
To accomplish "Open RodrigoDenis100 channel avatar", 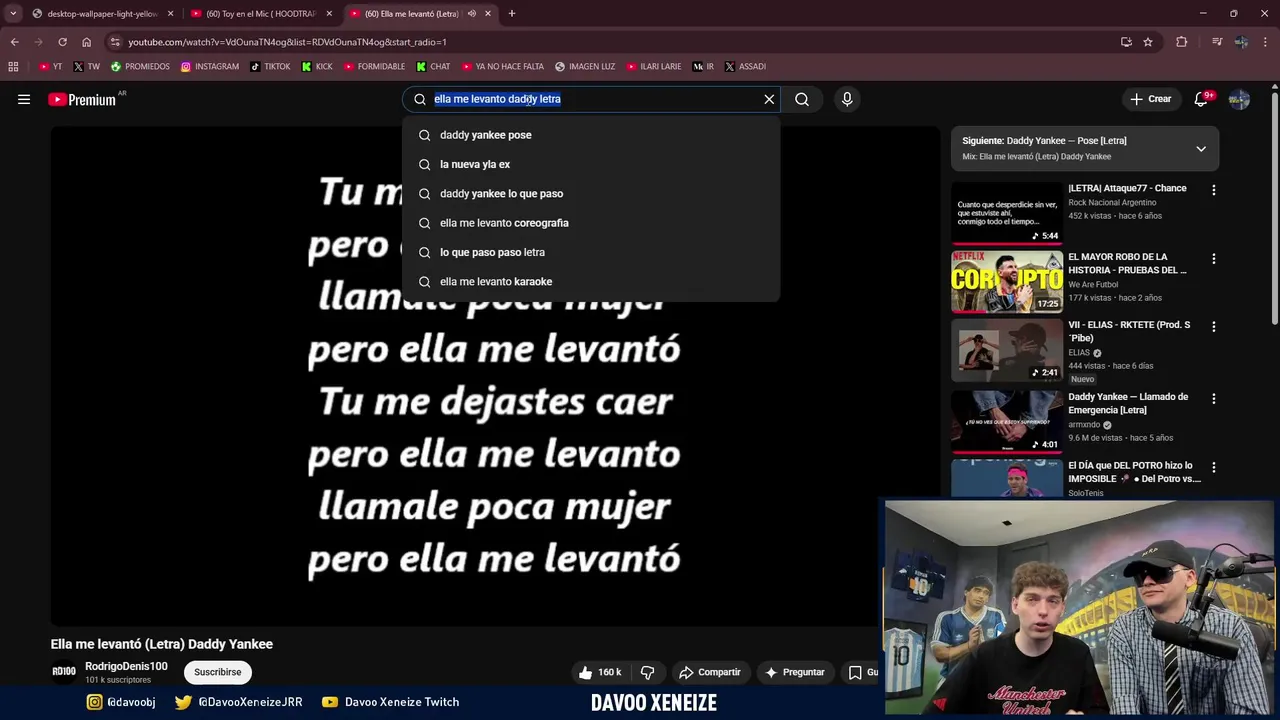I will pyautogui.click(x=64, y=671).
